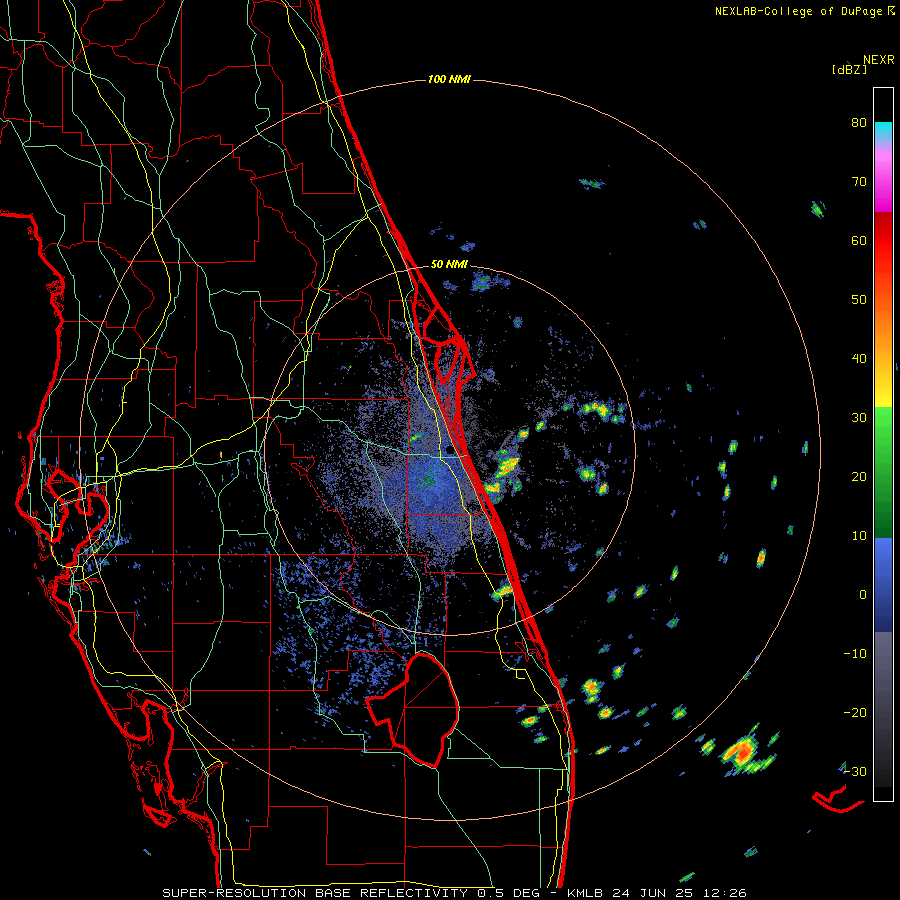The height and width of the screenshot is (900, 900).
Task: Click the red band of the color bar
Action: (x=883, y=241)
